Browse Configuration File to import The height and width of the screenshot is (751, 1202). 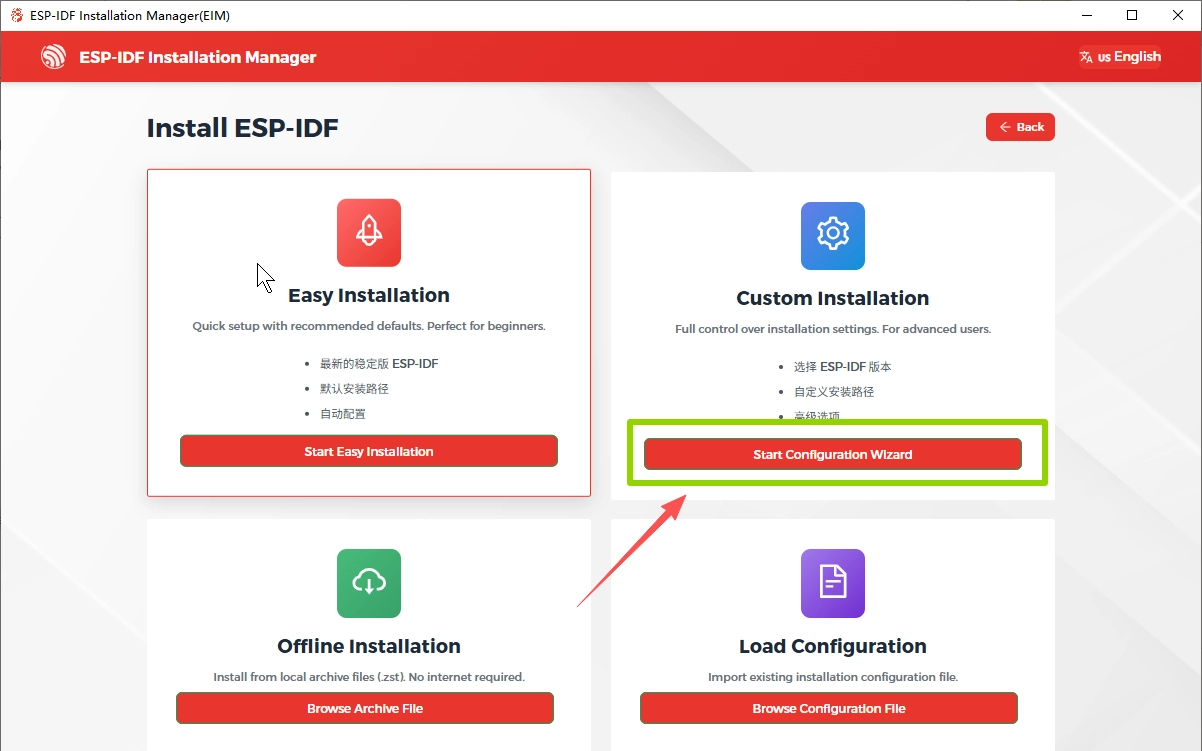tap(829, 708)
